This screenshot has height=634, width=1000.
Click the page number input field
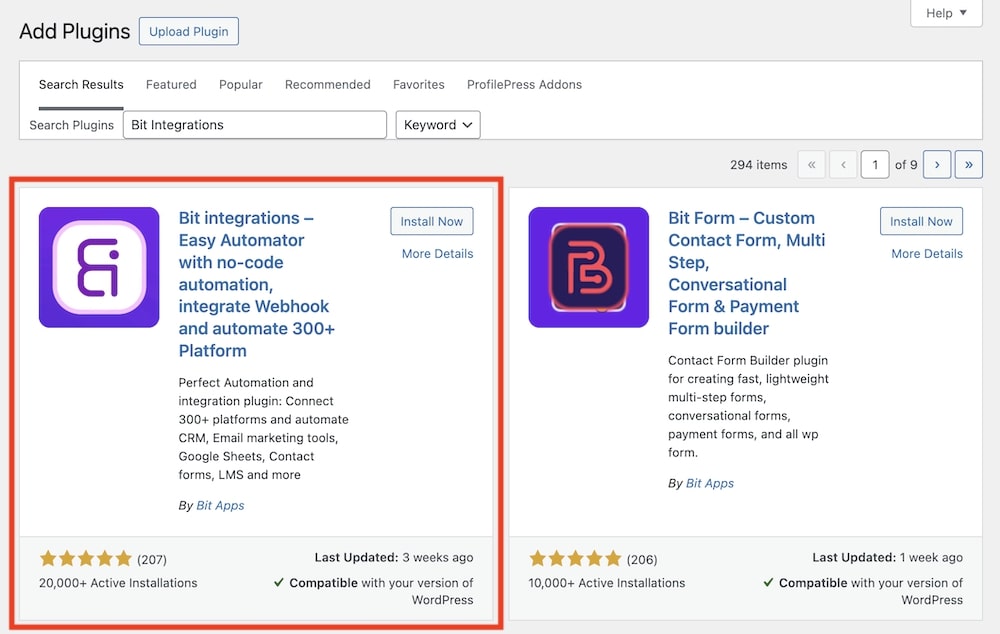click(875, 164)
